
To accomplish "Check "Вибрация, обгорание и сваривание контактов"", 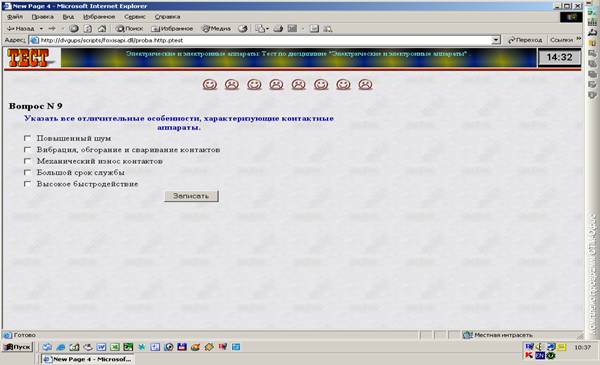I will tap(27, 149).
